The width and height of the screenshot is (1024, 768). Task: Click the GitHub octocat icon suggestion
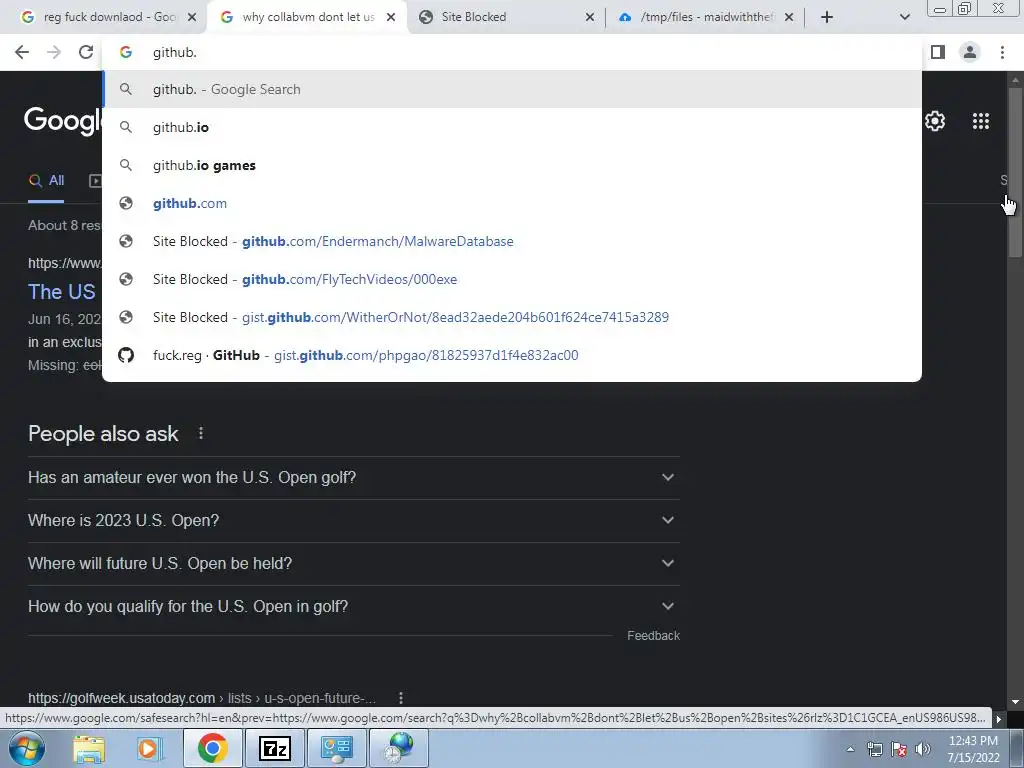[x=126, y=355]
